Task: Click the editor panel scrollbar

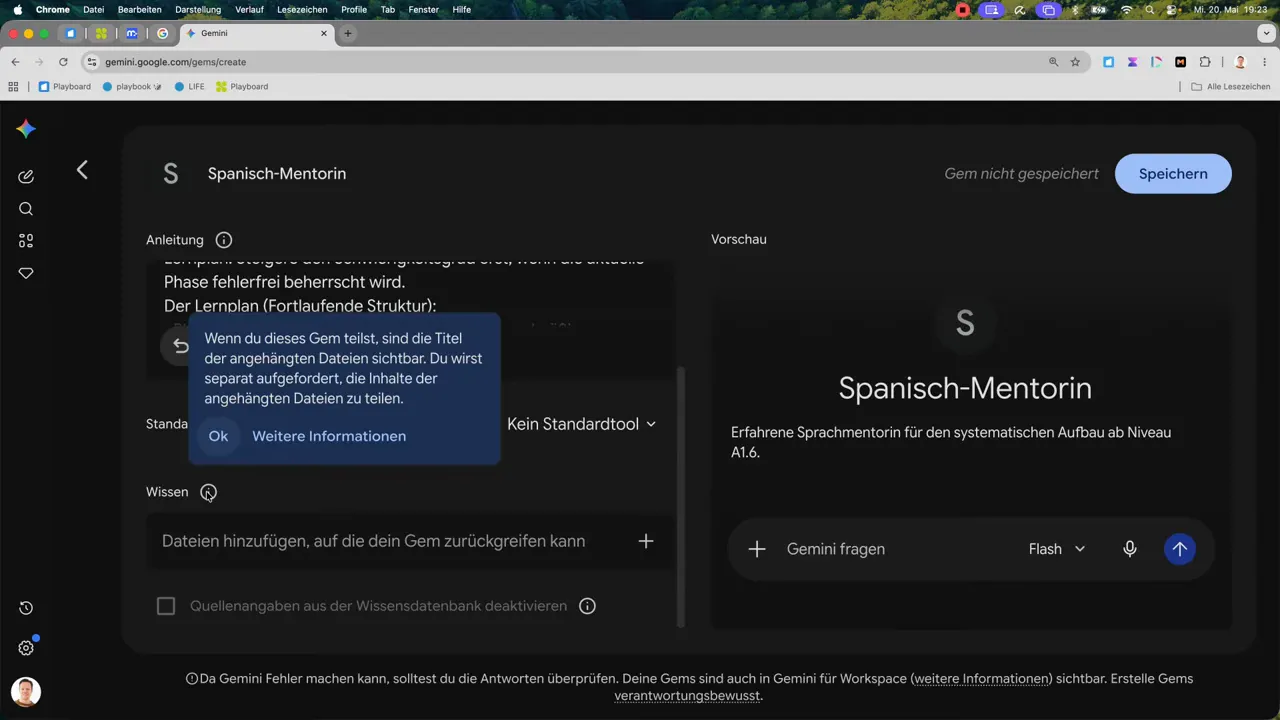Action: (682, 496)
